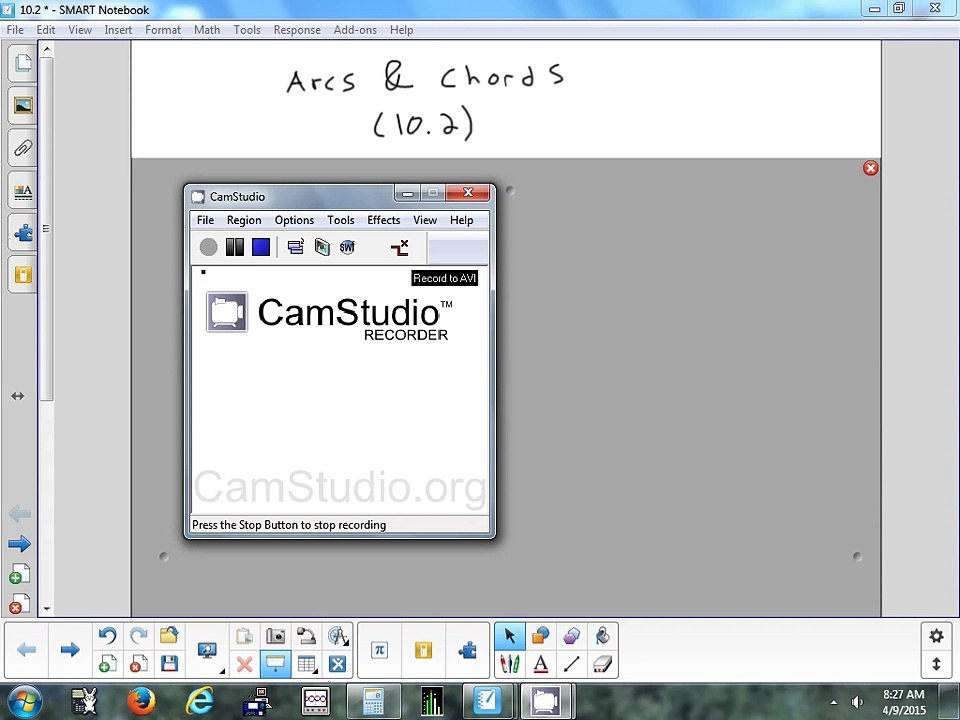Screen dimensions: 960x720
Task: Choose the Lines tool
Action: 571,664
